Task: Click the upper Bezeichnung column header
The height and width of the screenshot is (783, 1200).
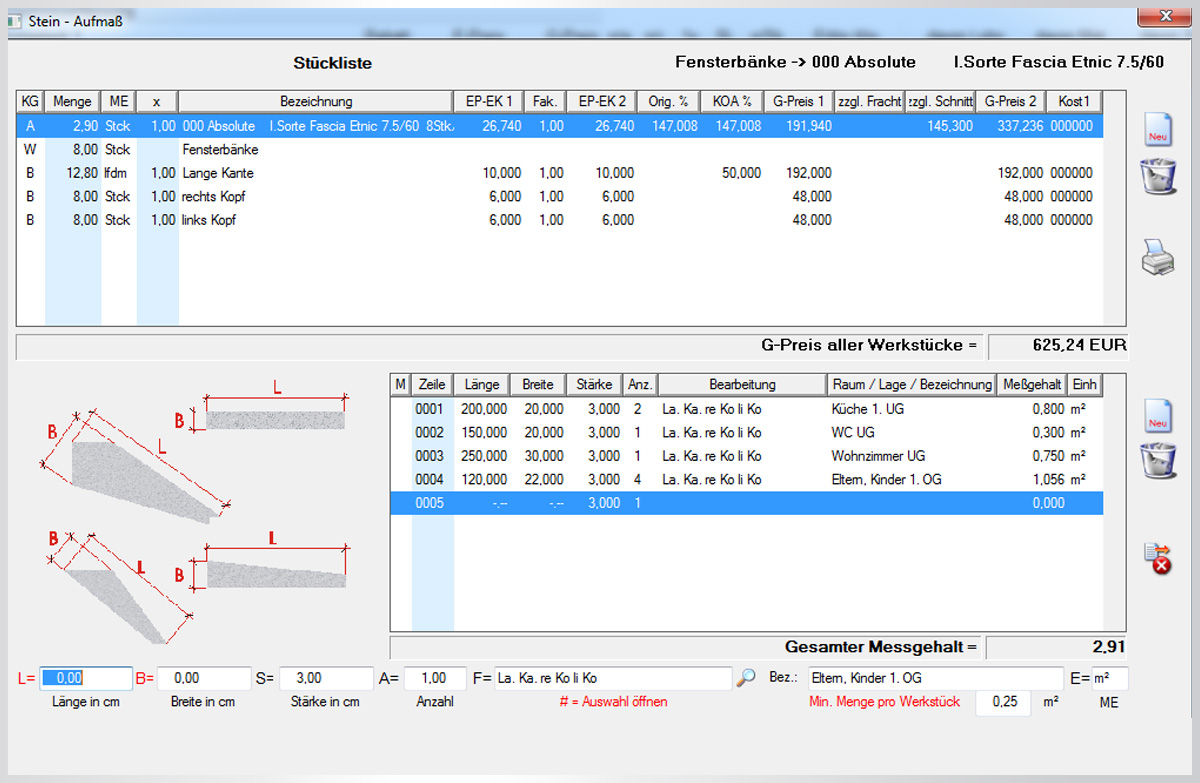Action: click(x=316, y=101)
